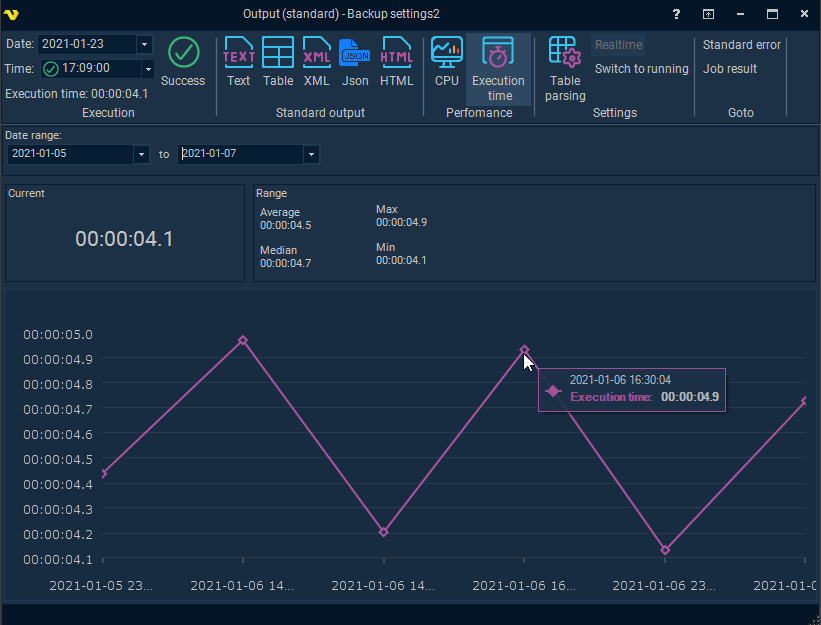Open the date range start dropdown
Viewport: 821px width, 625px height.
[141, 154]
